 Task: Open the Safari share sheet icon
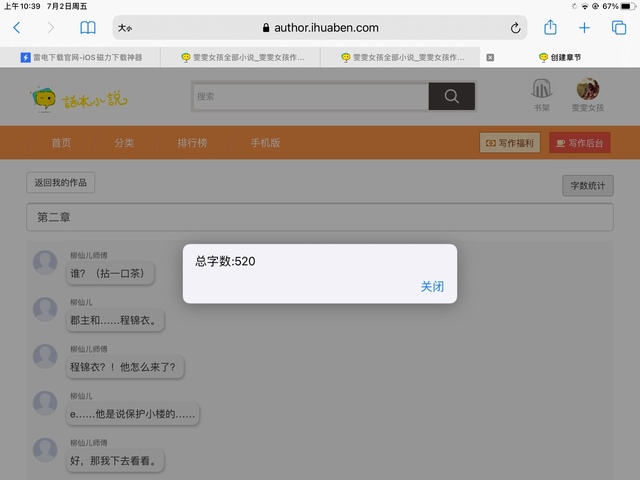pyautogui.click(x=550, y=28)
